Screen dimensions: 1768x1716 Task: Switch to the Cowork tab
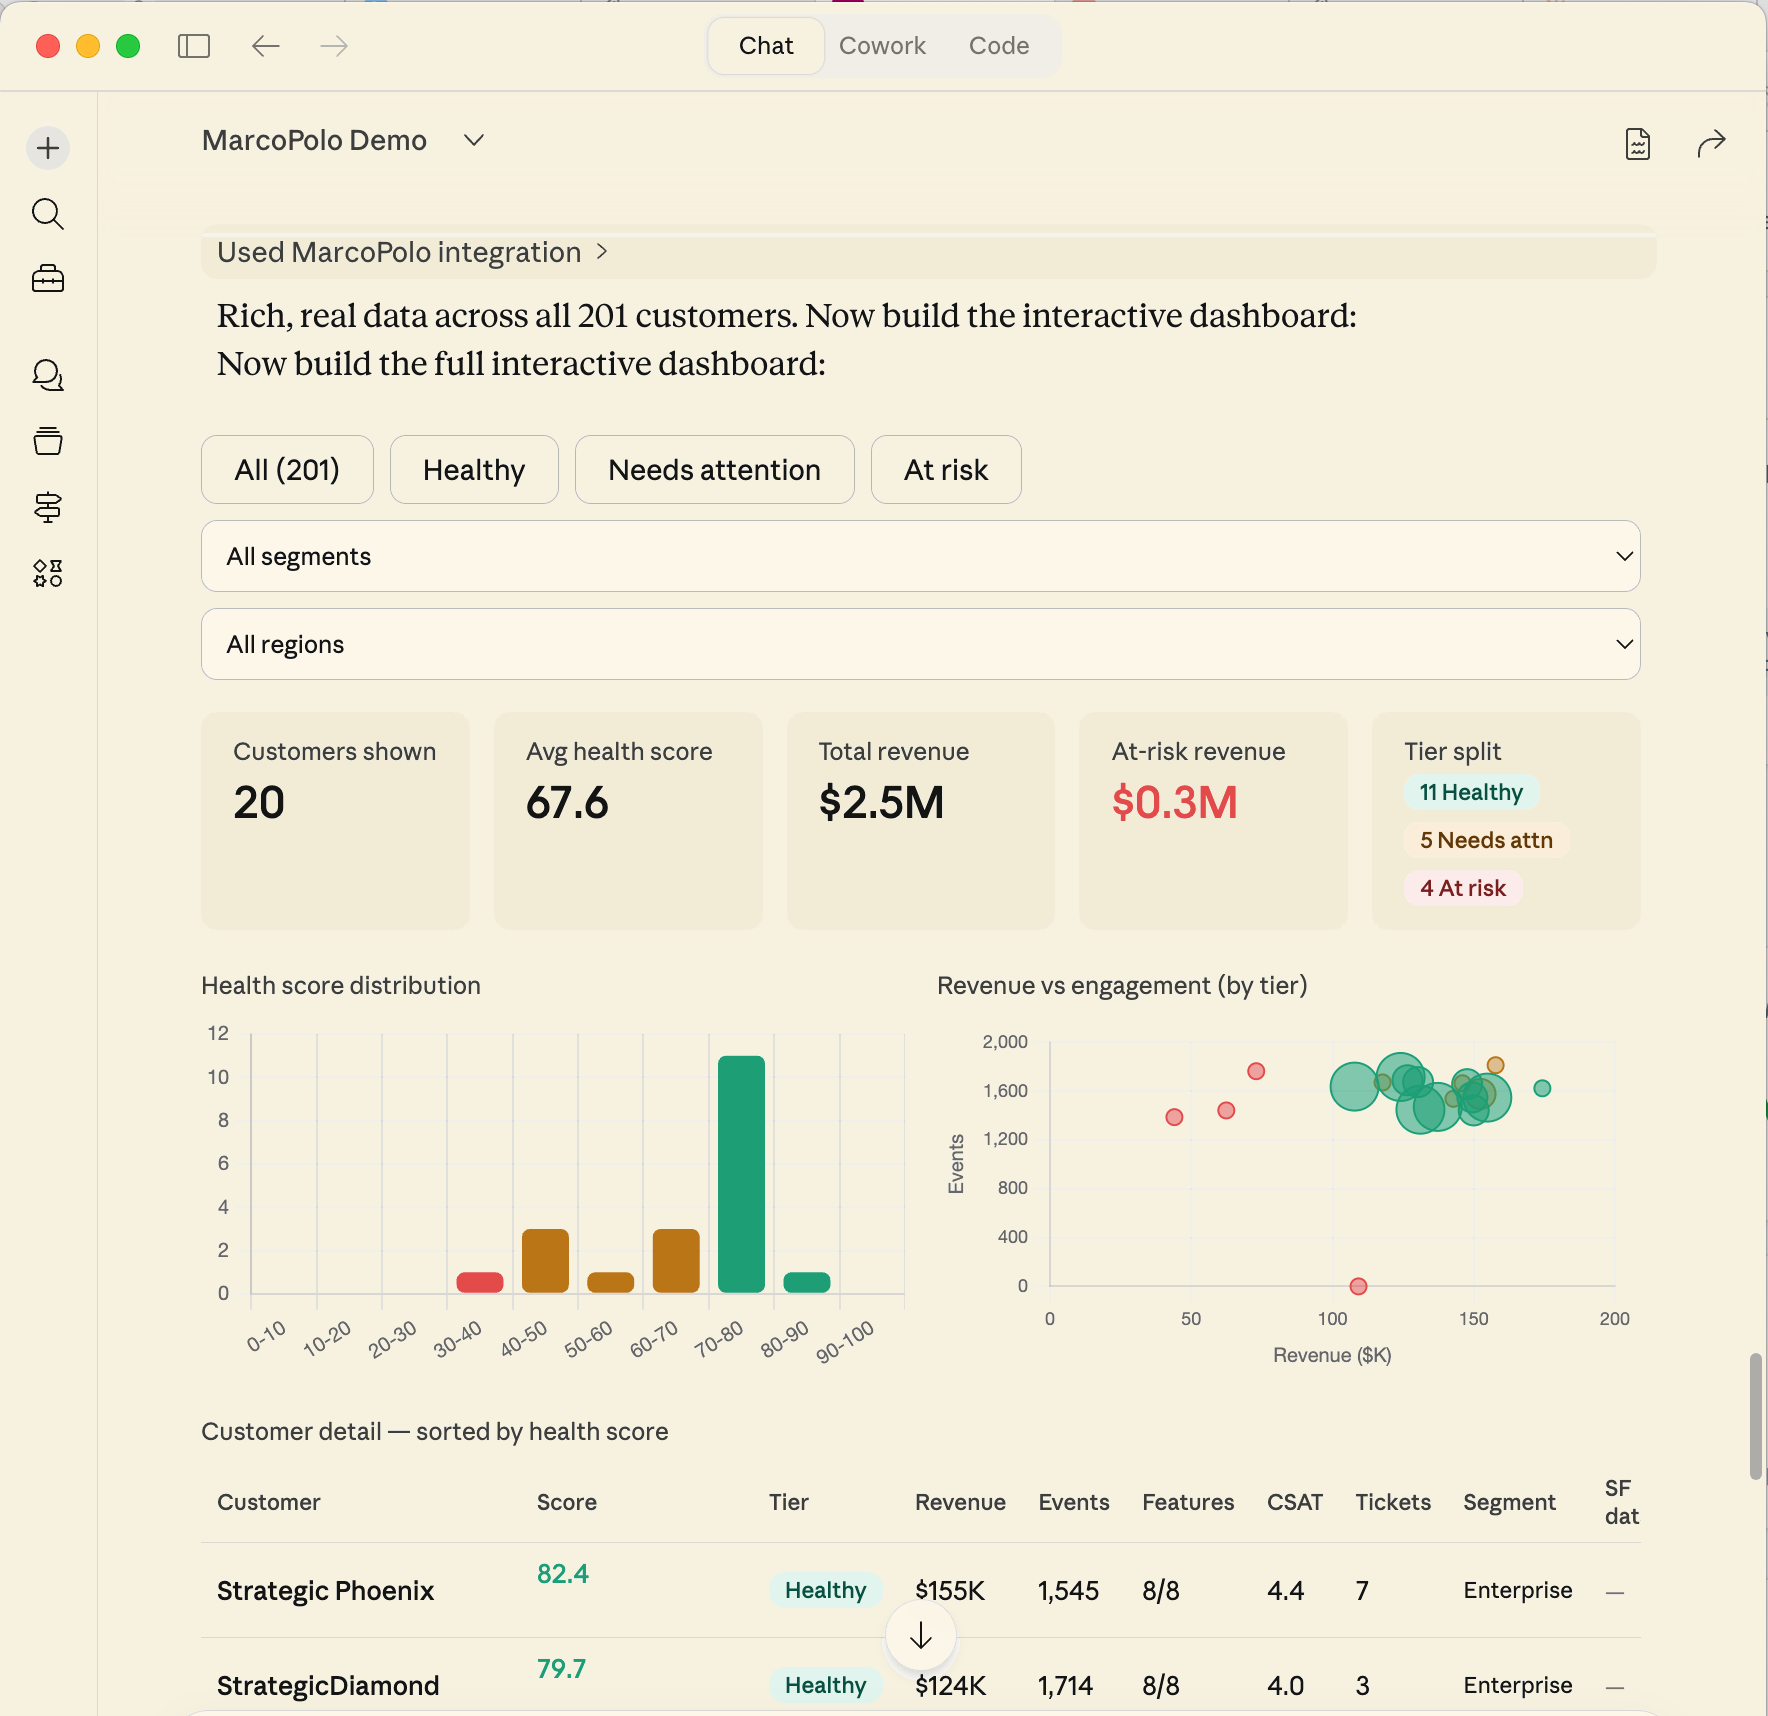(883, 45)
